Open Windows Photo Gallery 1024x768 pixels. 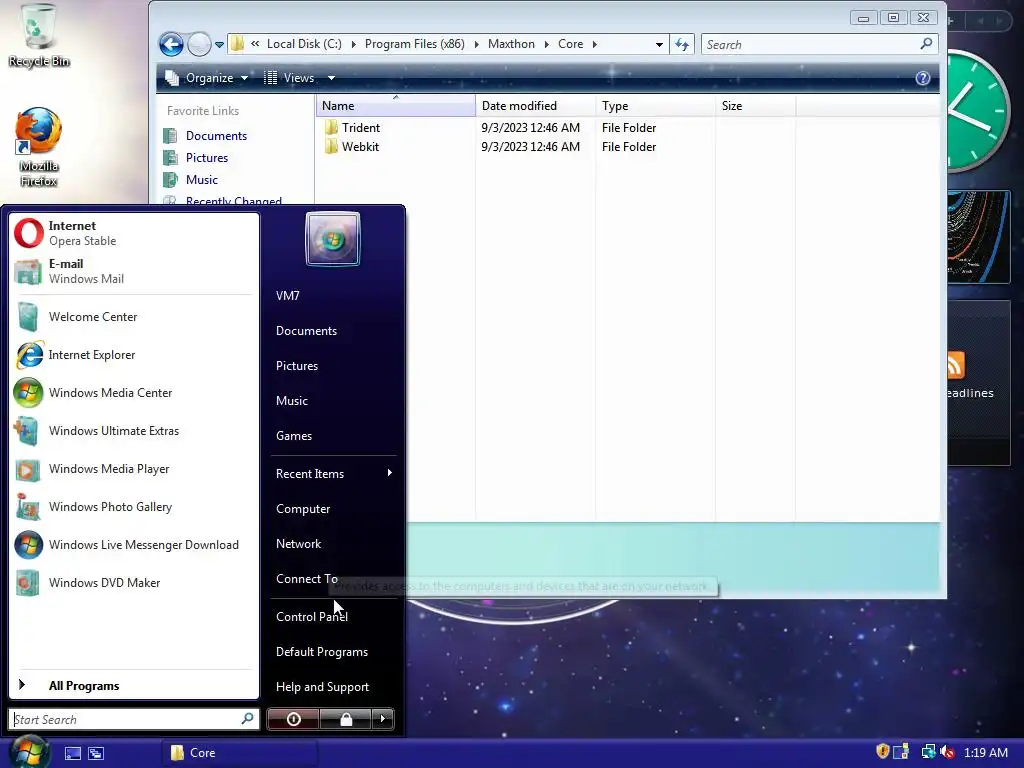(134, 507)
